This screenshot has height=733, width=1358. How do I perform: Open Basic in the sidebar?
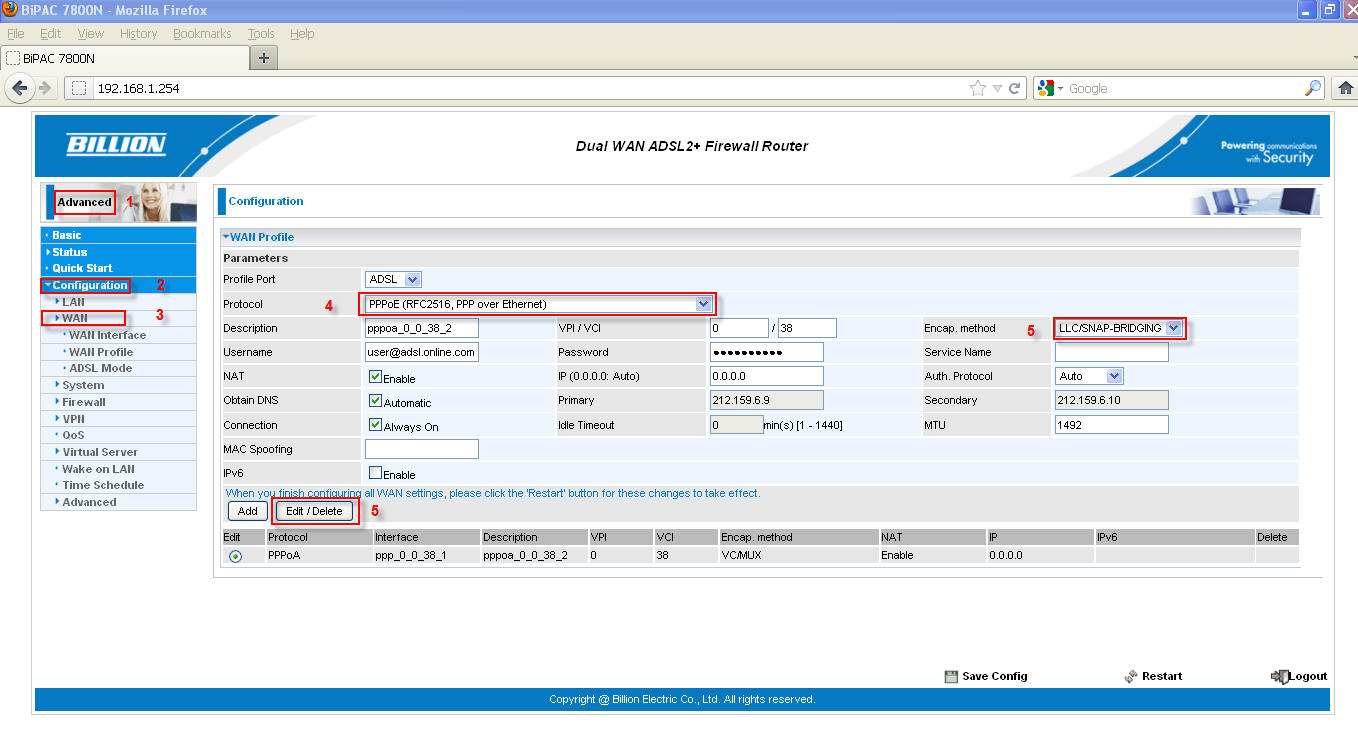point(67,235)
